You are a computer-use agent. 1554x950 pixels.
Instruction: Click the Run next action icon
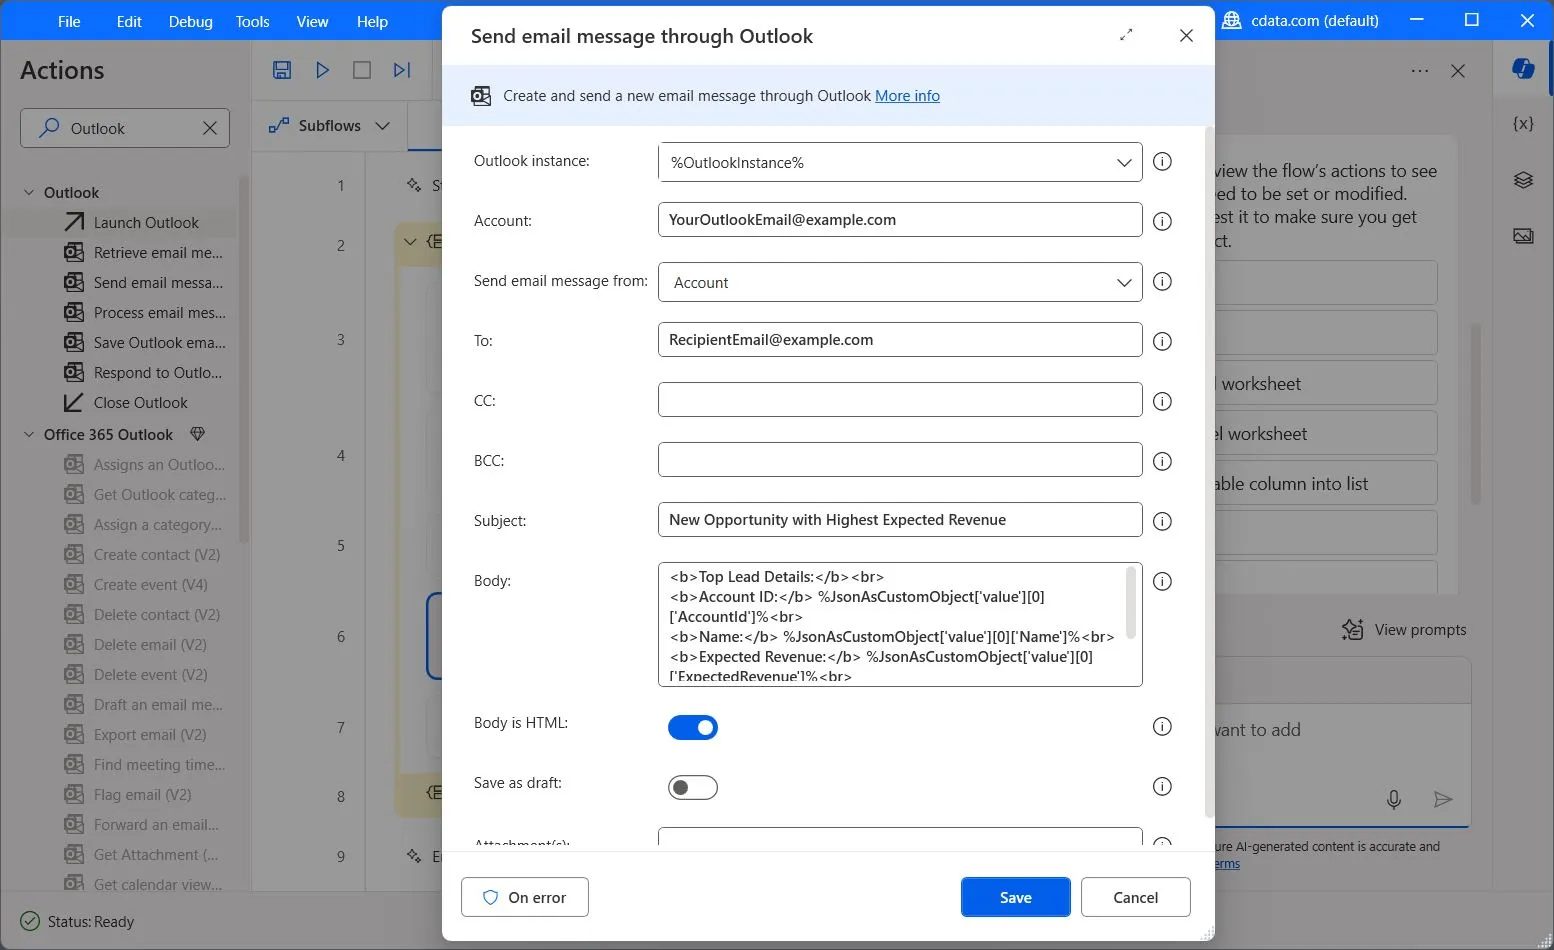coord(402,70)
